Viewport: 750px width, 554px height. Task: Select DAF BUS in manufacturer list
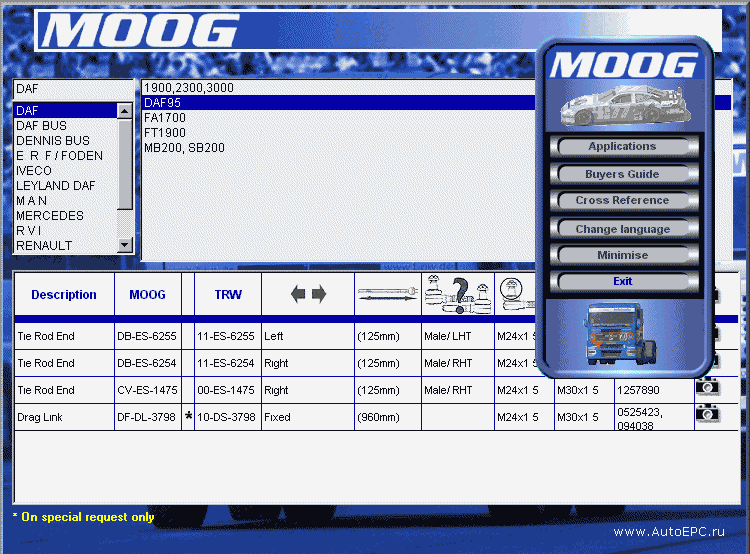point(66,126)
